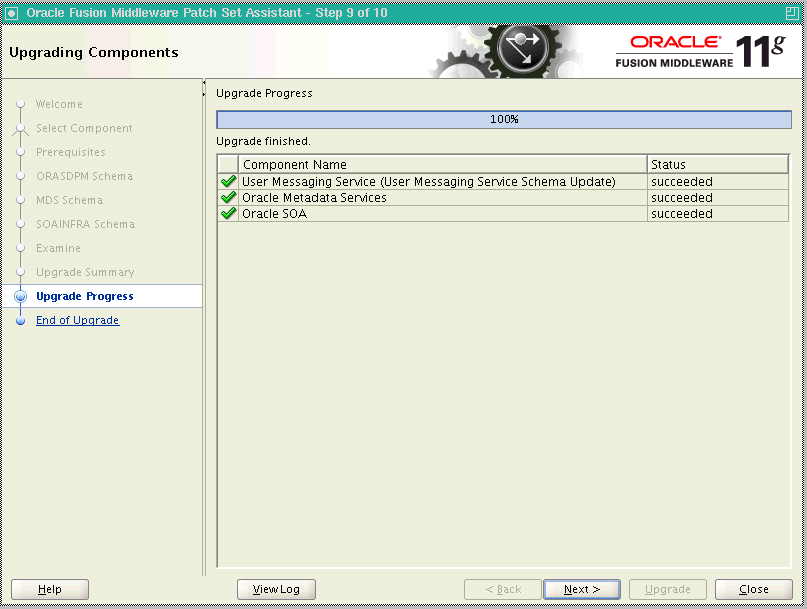Click succeeded status for Oracle Metadata Services

pyautogui.click(x=681, y=198)
